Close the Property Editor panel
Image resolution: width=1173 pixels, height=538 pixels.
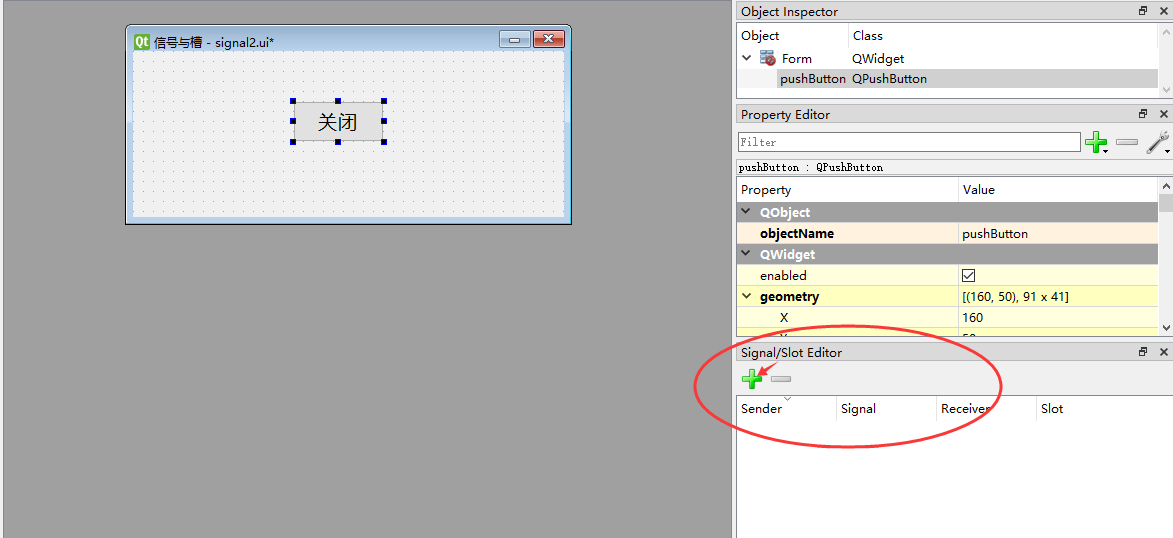(1163, 114)
